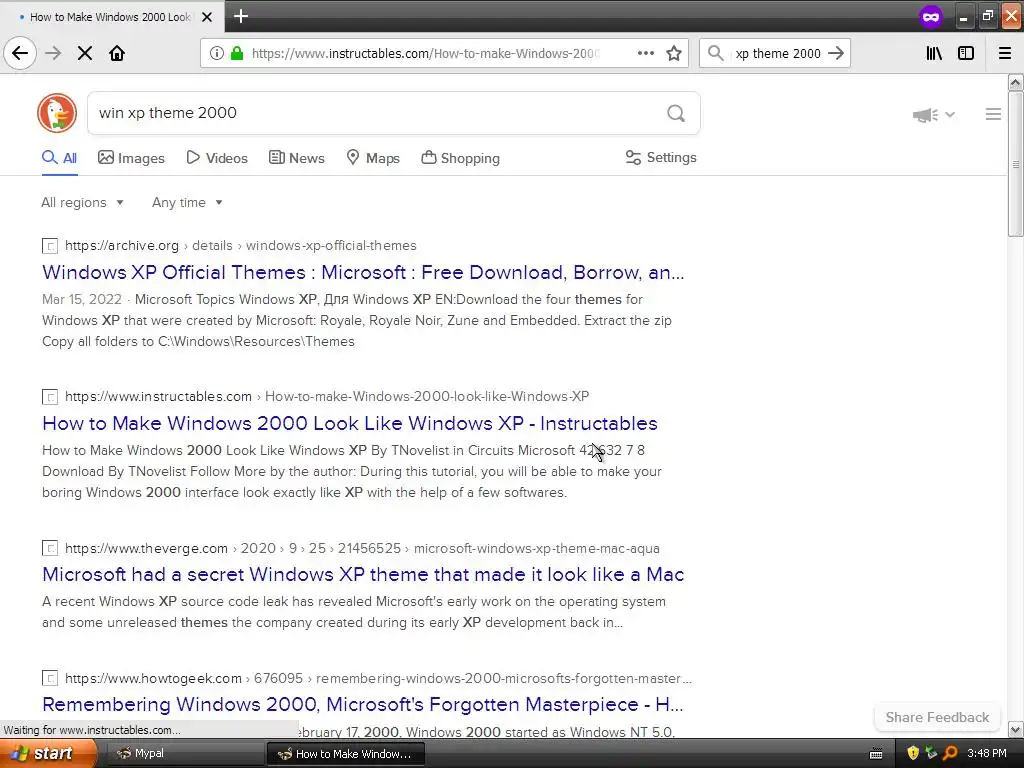
Task: Click the browser search box text 'xp theme 2000'
Action: tap(777, 54)
